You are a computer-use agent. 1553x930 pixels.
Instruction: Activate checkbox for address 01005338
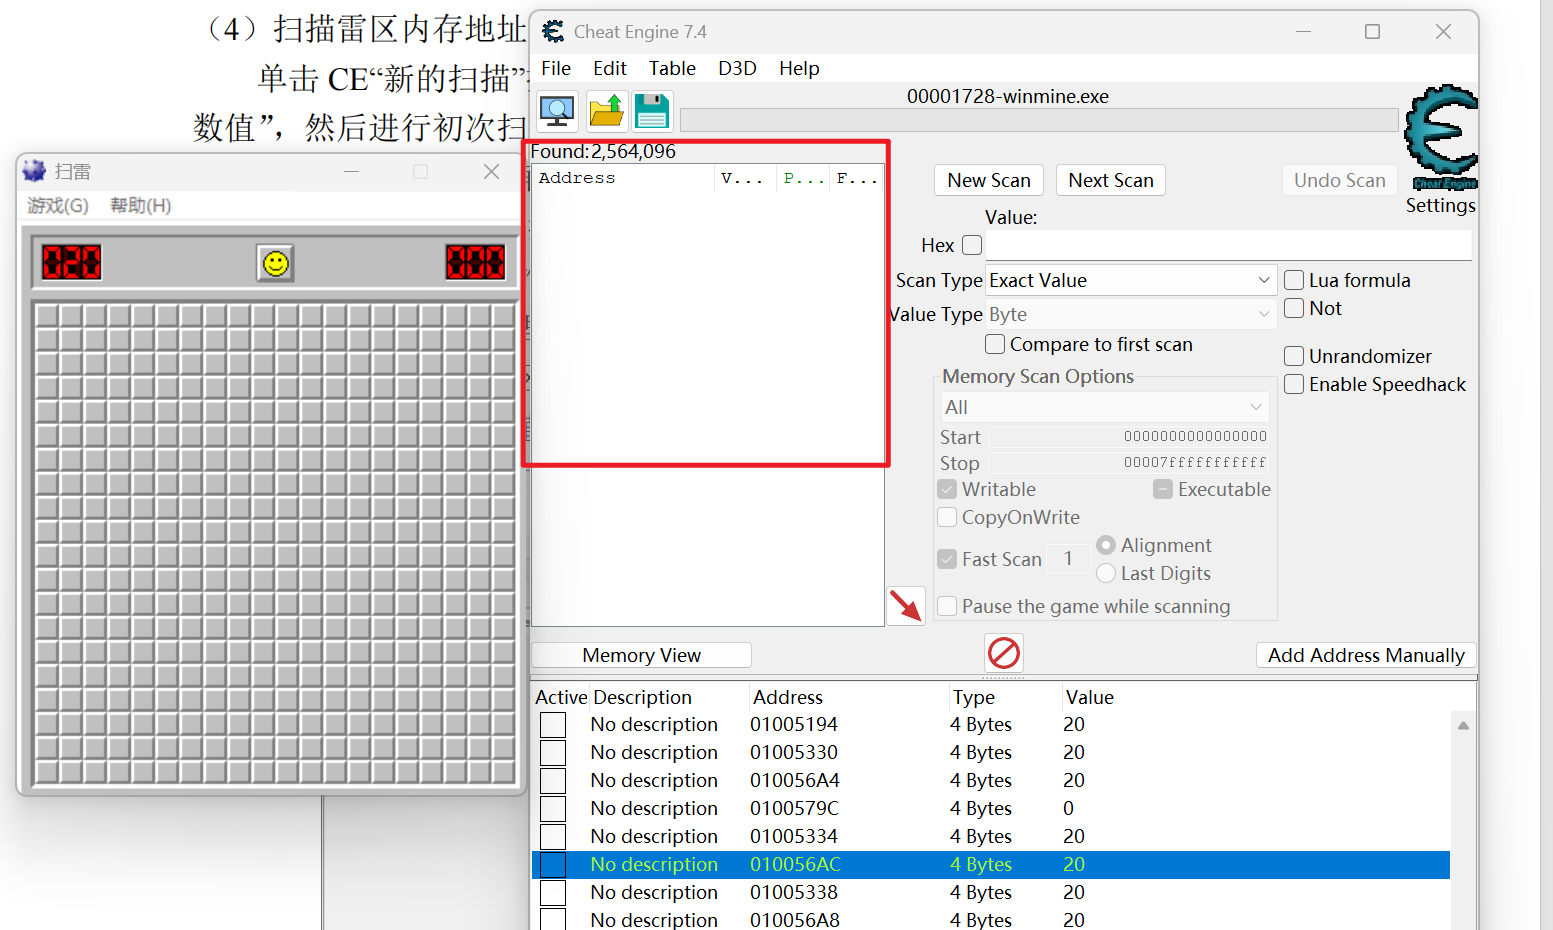coord(553,892)
